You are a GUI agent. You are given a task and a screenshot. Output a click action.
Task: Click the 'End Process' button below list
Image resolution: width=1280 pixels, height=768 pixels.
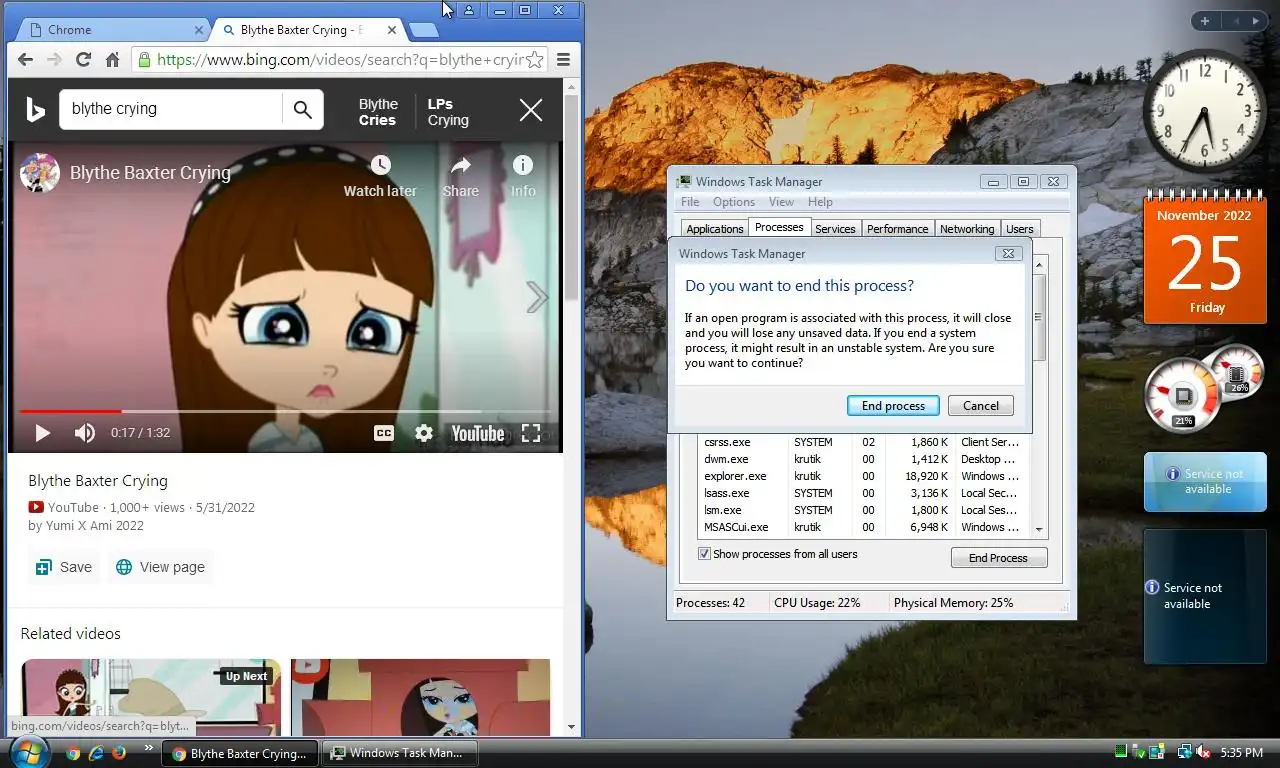(x=998, y=558)
